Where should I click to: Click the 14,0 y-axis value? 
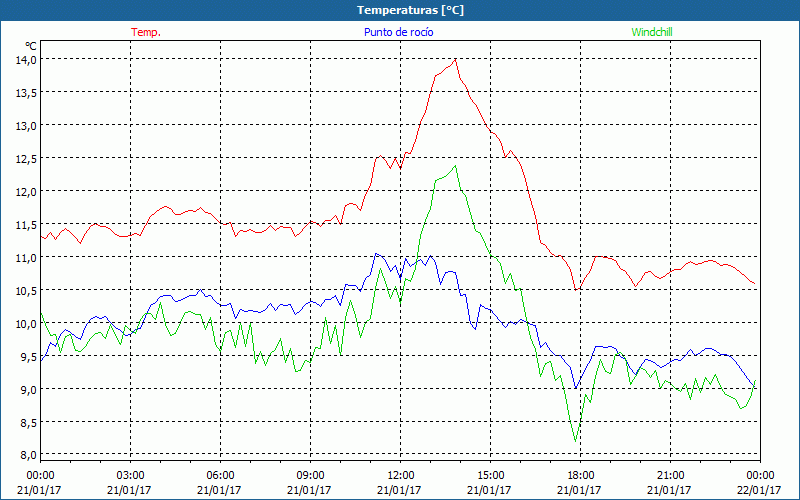coord(26,60)
